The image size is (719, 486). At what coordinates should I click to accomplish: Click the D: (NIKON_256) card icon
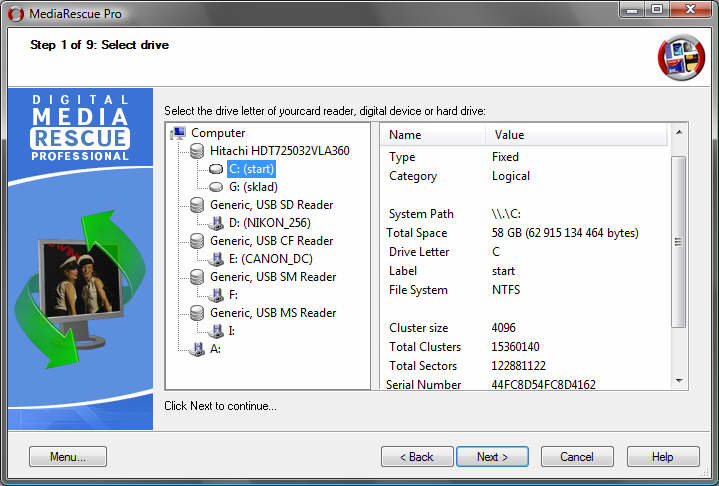click(x=216, y=223)
